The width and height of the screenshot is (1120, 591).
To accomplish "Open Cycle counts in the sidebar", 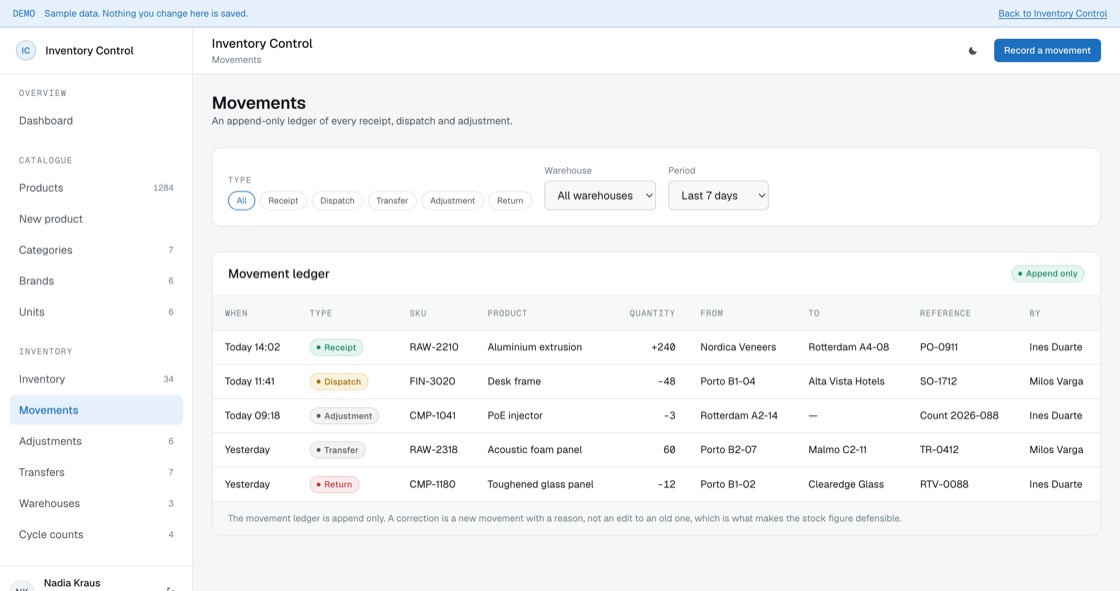I will click(96, 535).
